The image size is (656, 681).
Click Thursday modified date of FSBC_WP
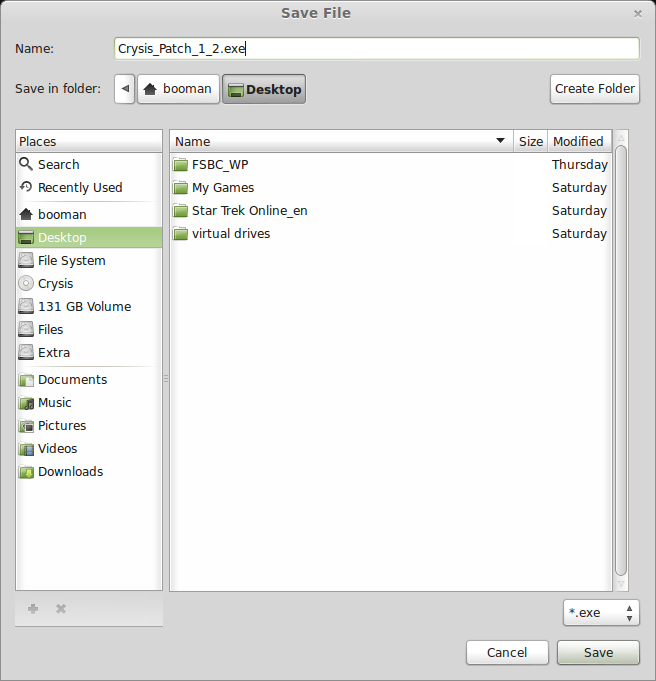click(580, 165)
